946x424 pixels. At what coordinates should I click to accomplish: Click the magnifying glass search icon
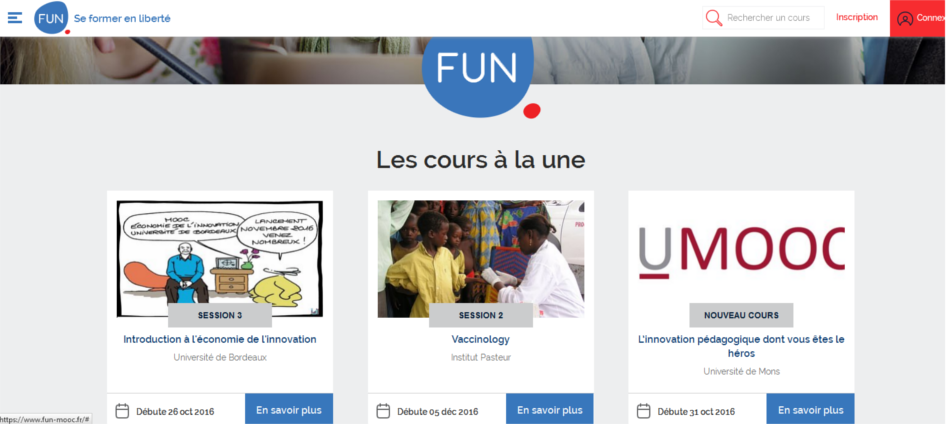(714, 17)
